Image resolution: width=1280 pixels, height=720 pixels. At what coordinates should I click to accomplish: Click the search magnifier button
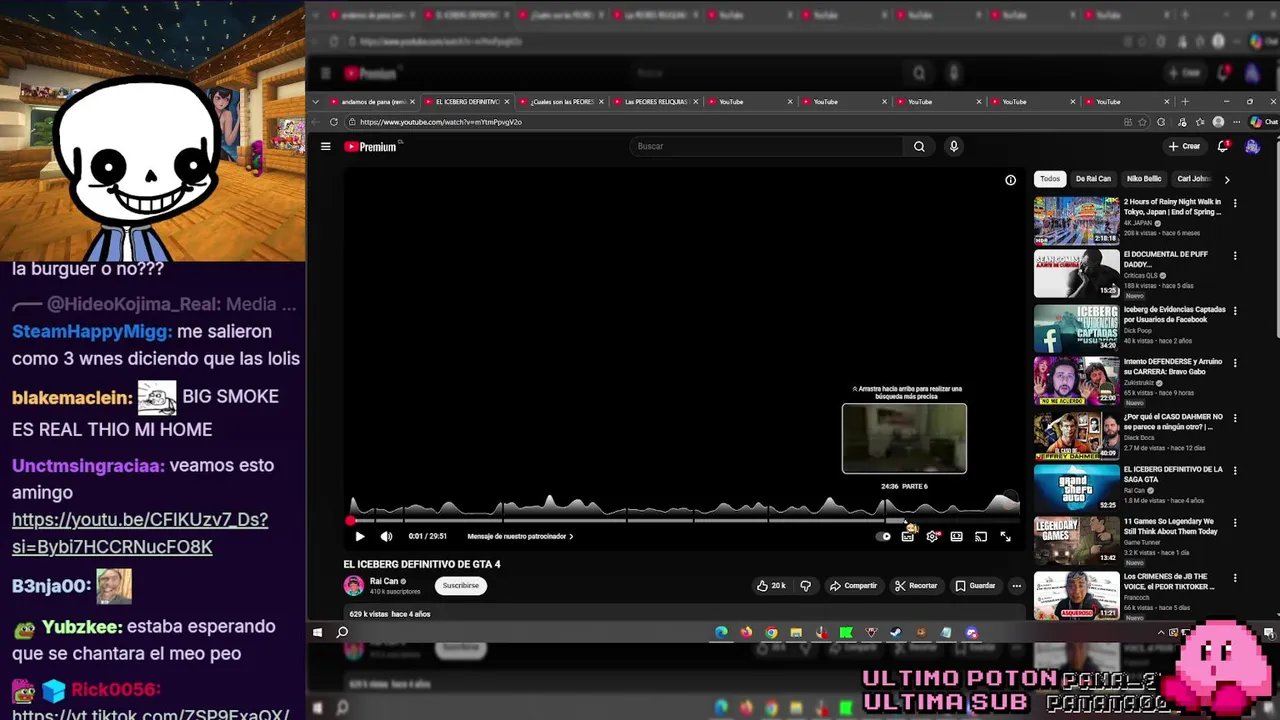point(919,146)
